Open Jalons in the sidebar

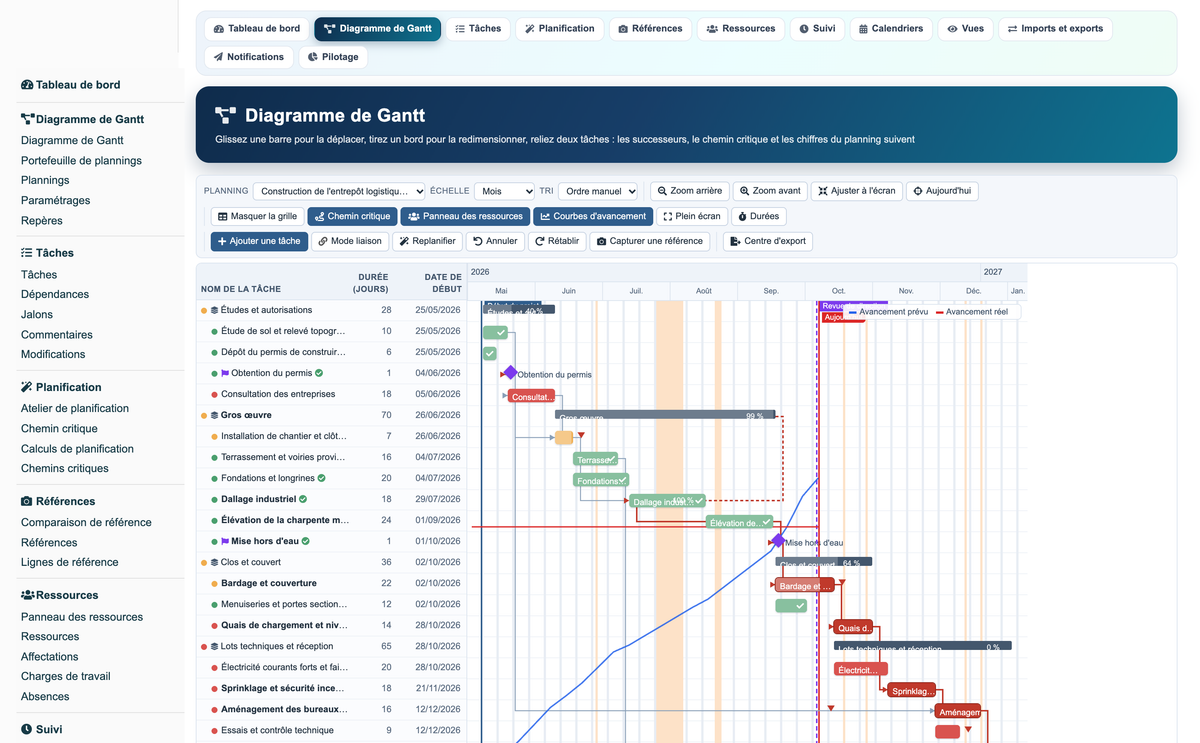click(x=37, y=314)
